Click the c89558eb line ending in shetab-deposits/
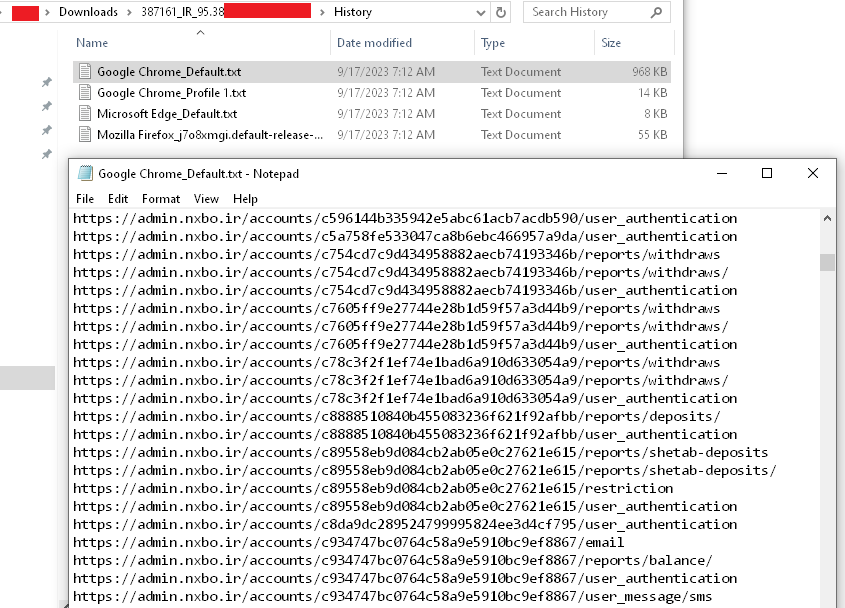Screen dimensions: 845x608 425,471
